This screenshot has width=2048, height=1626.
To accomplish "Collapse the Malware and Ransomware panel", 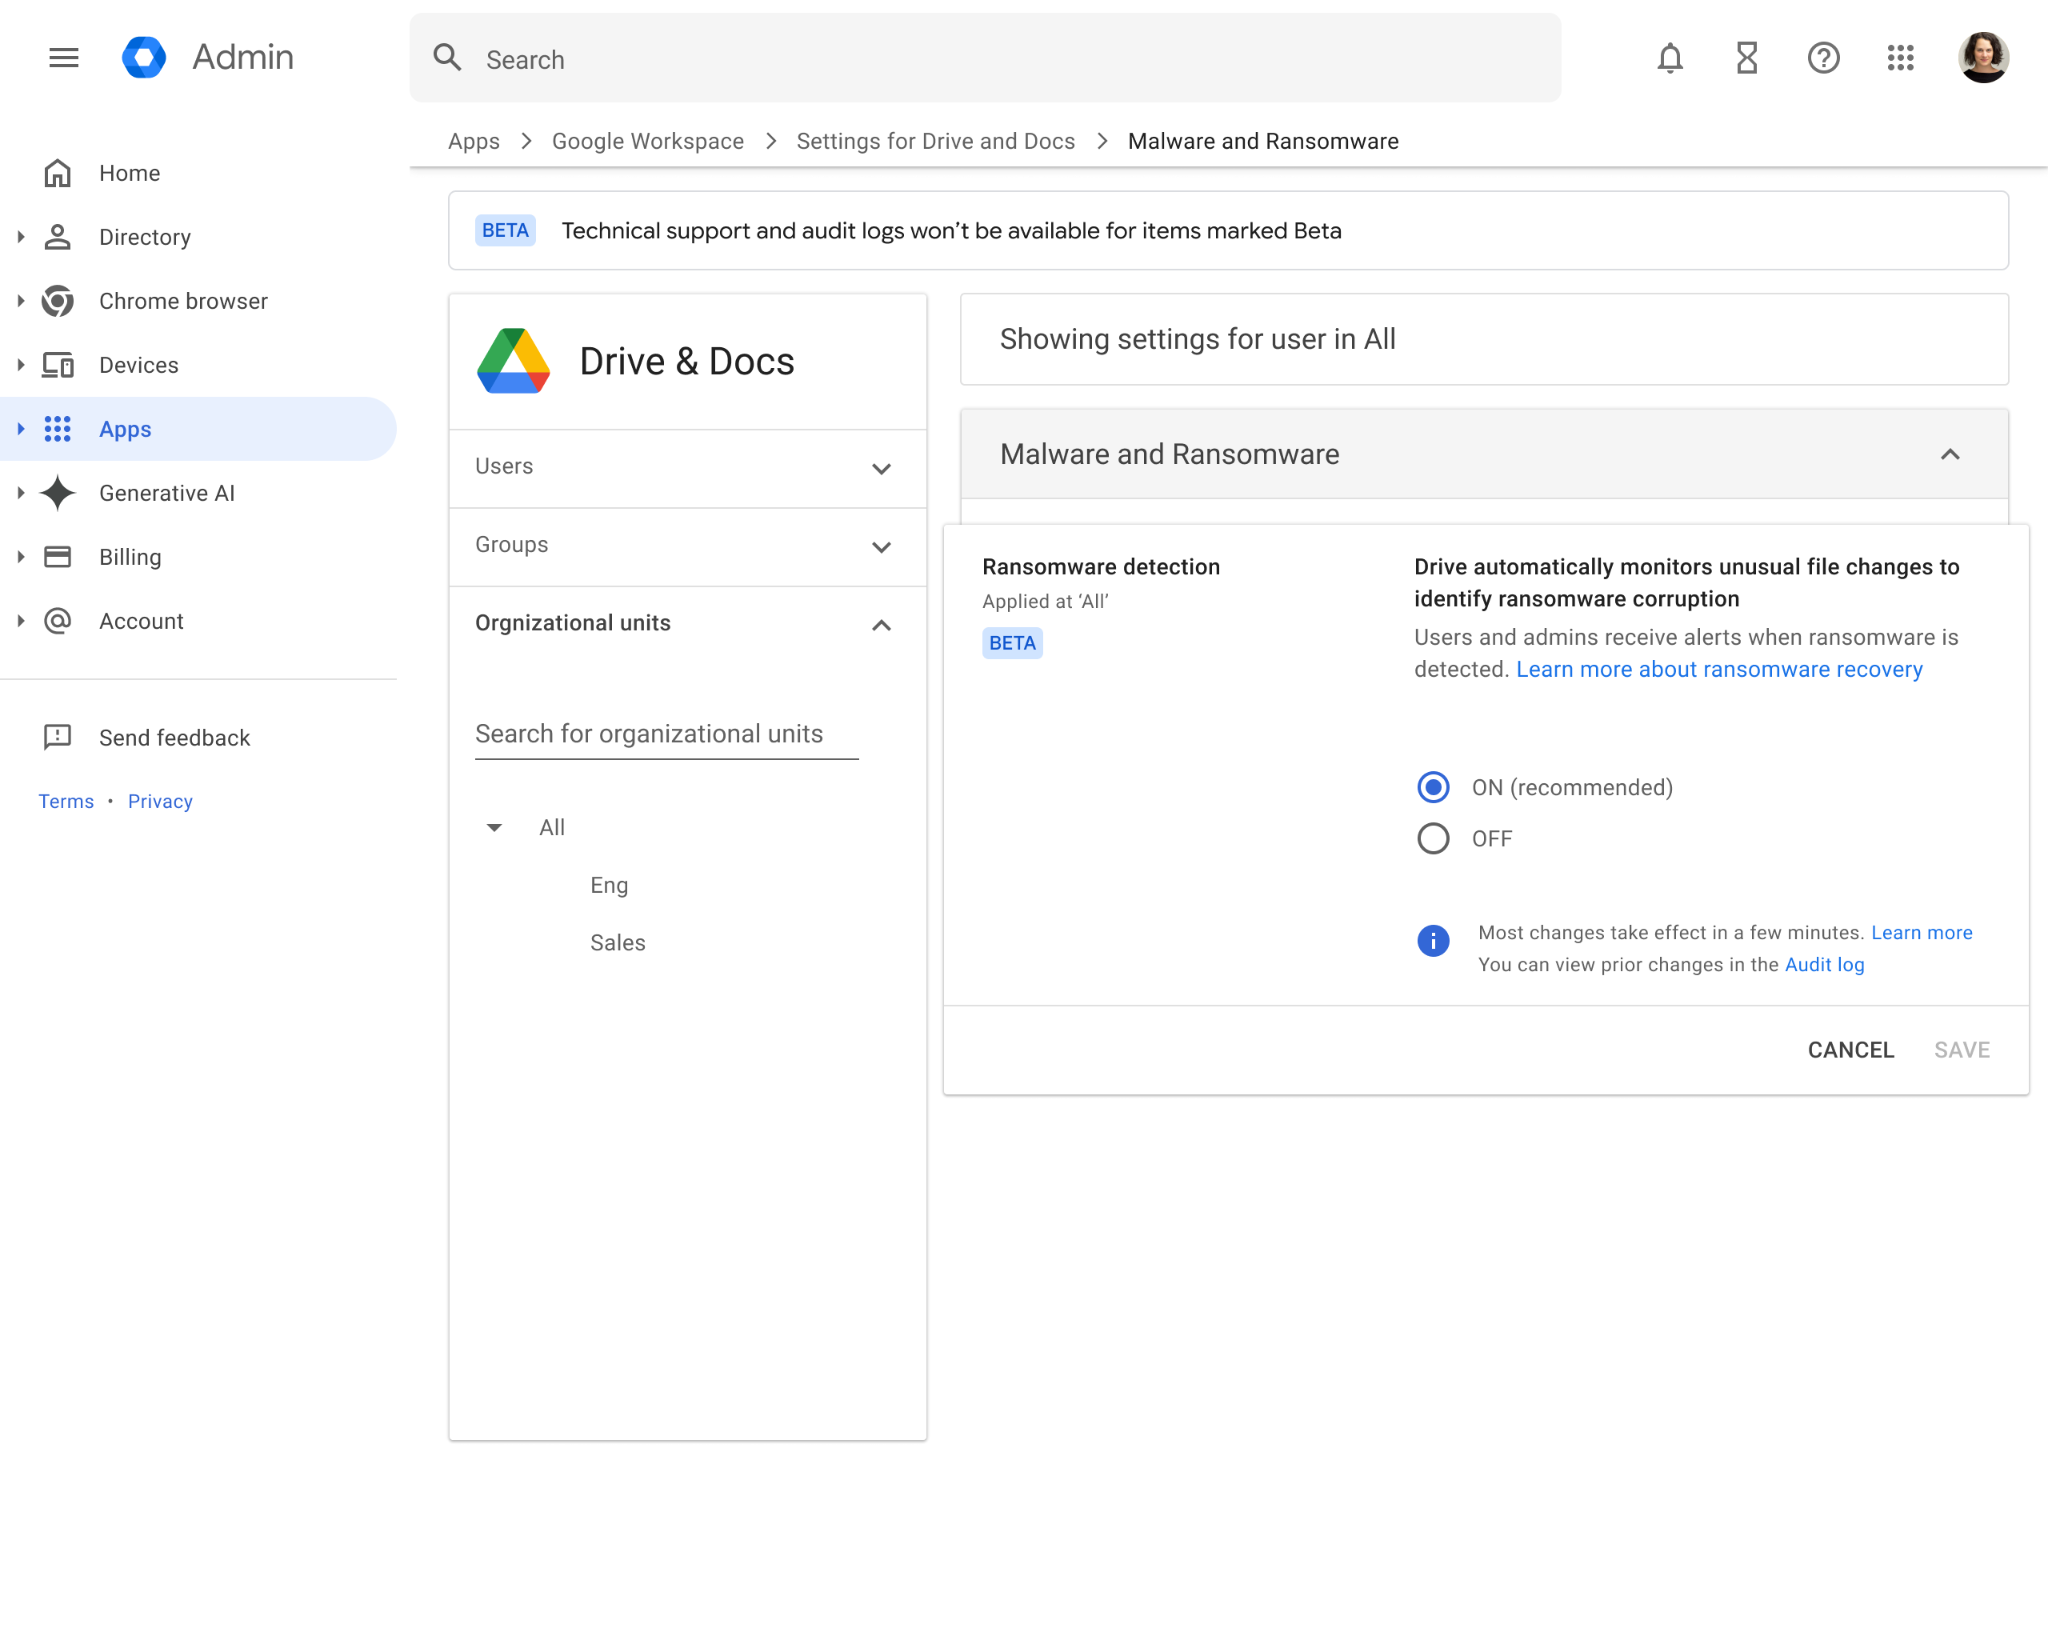I will [x=1949, y=454].
